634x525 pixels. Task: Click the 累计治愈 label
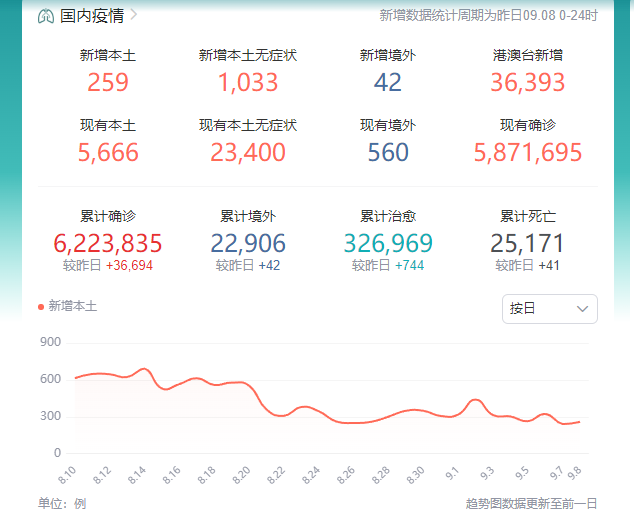coord(388,216)
